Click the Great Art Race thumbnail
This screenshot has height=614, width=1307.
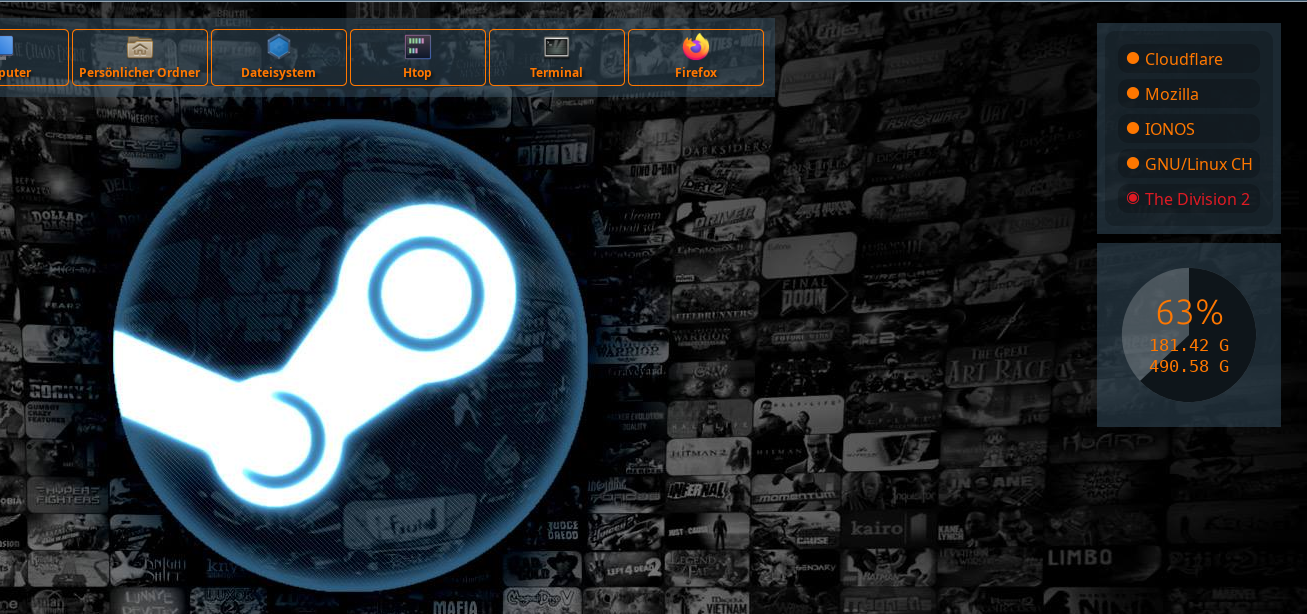(x=998, y=367)
